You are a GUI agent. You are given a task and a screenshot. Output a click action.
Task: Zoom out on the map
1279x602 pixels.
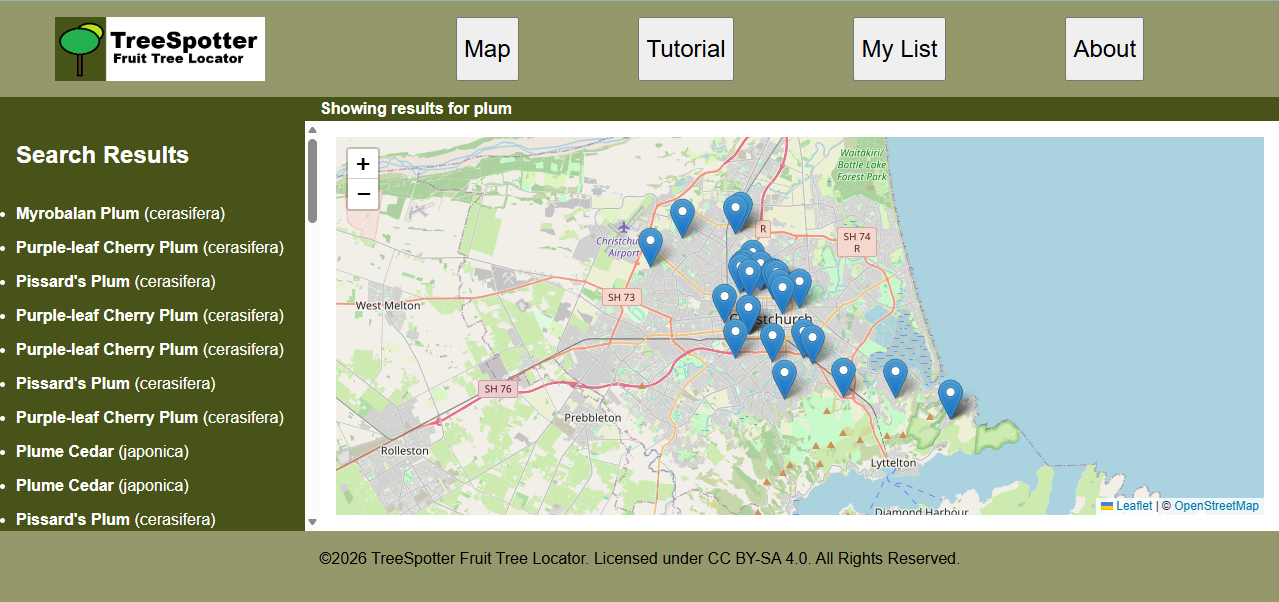pos(363,194)
